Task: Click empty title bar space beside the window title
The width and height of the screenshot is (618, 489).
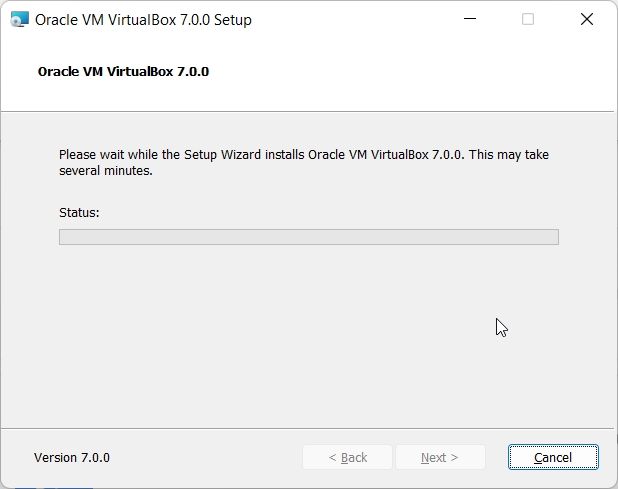Action: (350, 19)
